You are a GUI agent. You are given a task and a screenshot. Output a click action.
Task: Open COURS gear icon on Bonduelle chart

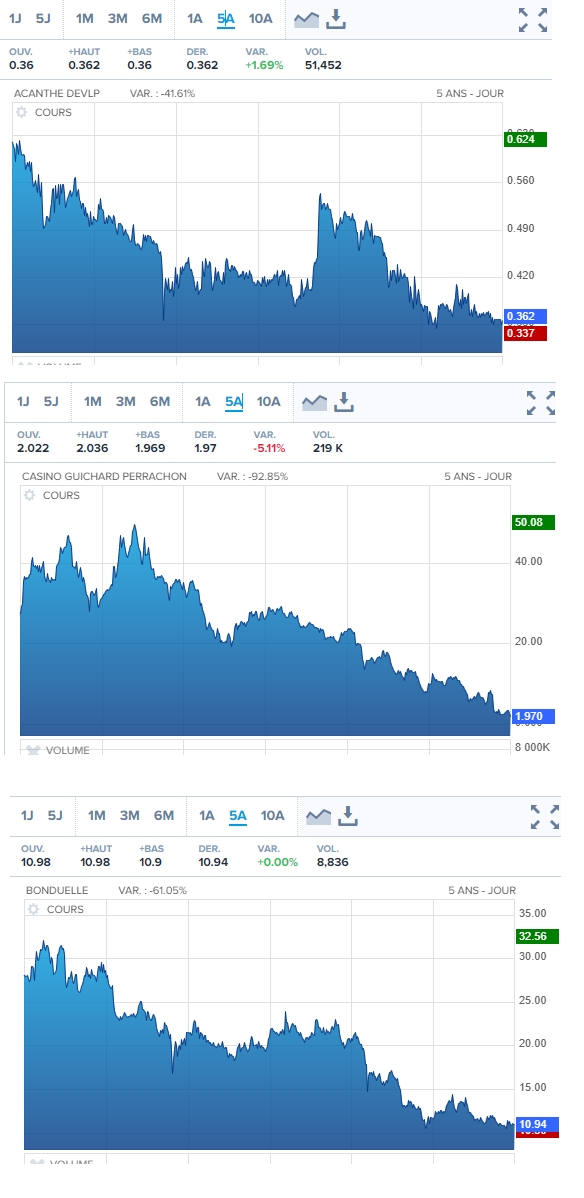click(33, 909)
